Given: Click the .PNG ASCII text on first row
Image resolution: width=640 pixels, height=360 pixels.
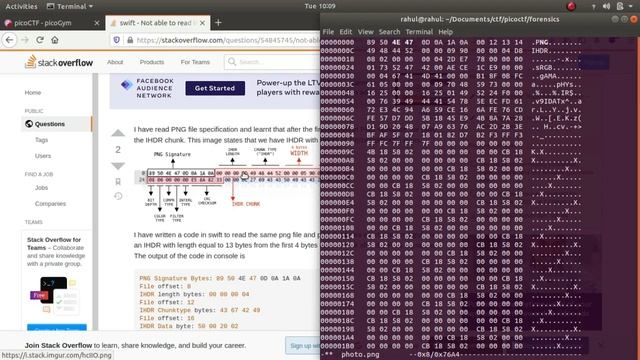Looking at the screenshot, I should pos(540,42).
